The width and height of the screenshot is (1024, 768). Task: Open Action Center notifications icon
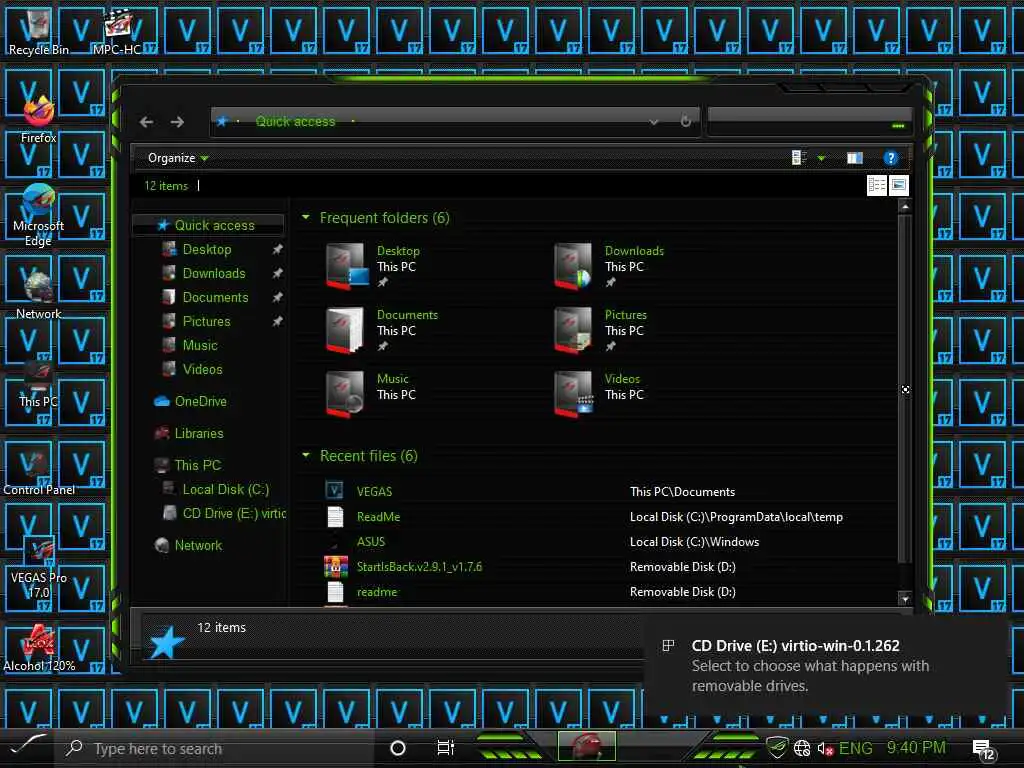983,750
